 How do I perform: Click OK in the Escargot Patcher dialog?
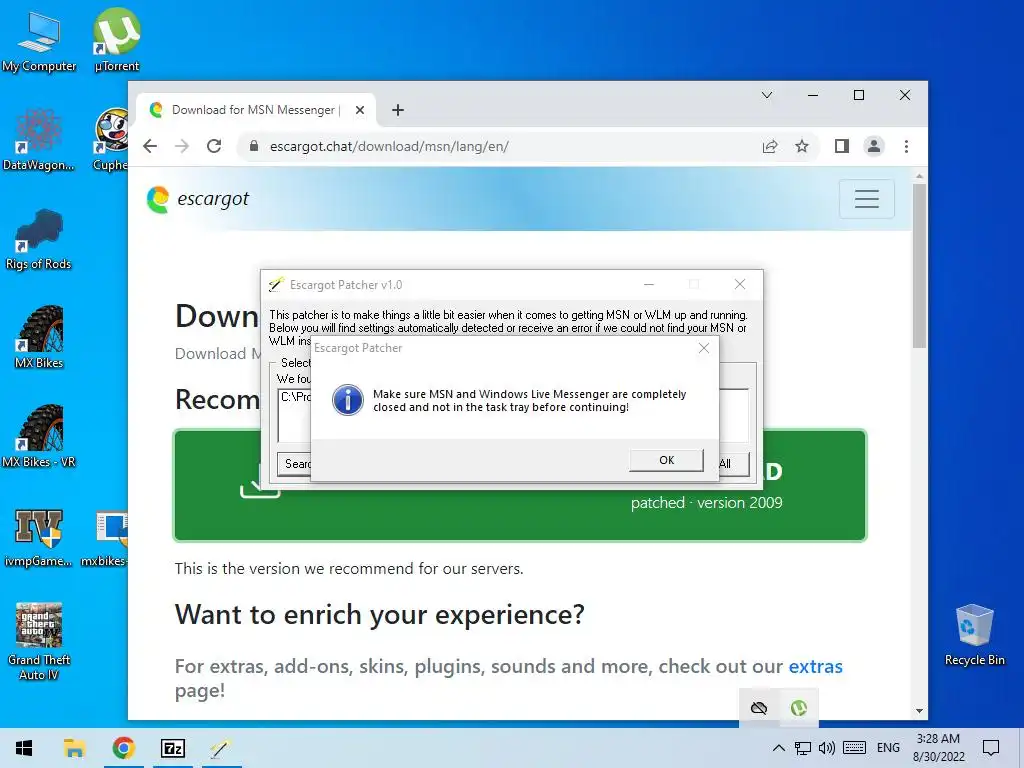pyautogui.click(x=666, y=460)
